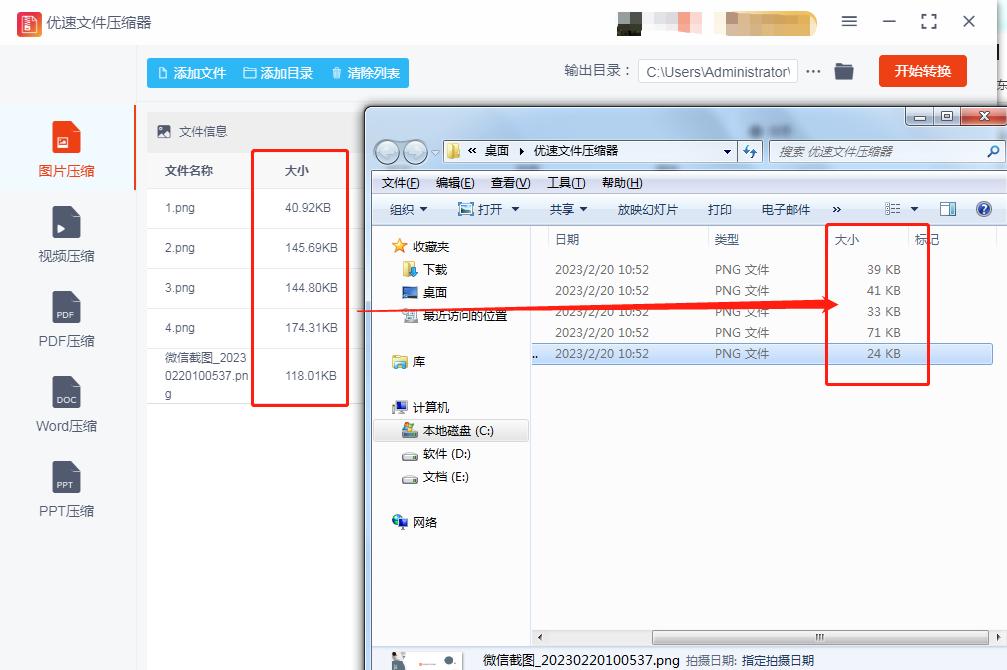Open the 共享 dropdown menu
Viewport: 1007px width, 670px height.
click(x=566, y=210)
